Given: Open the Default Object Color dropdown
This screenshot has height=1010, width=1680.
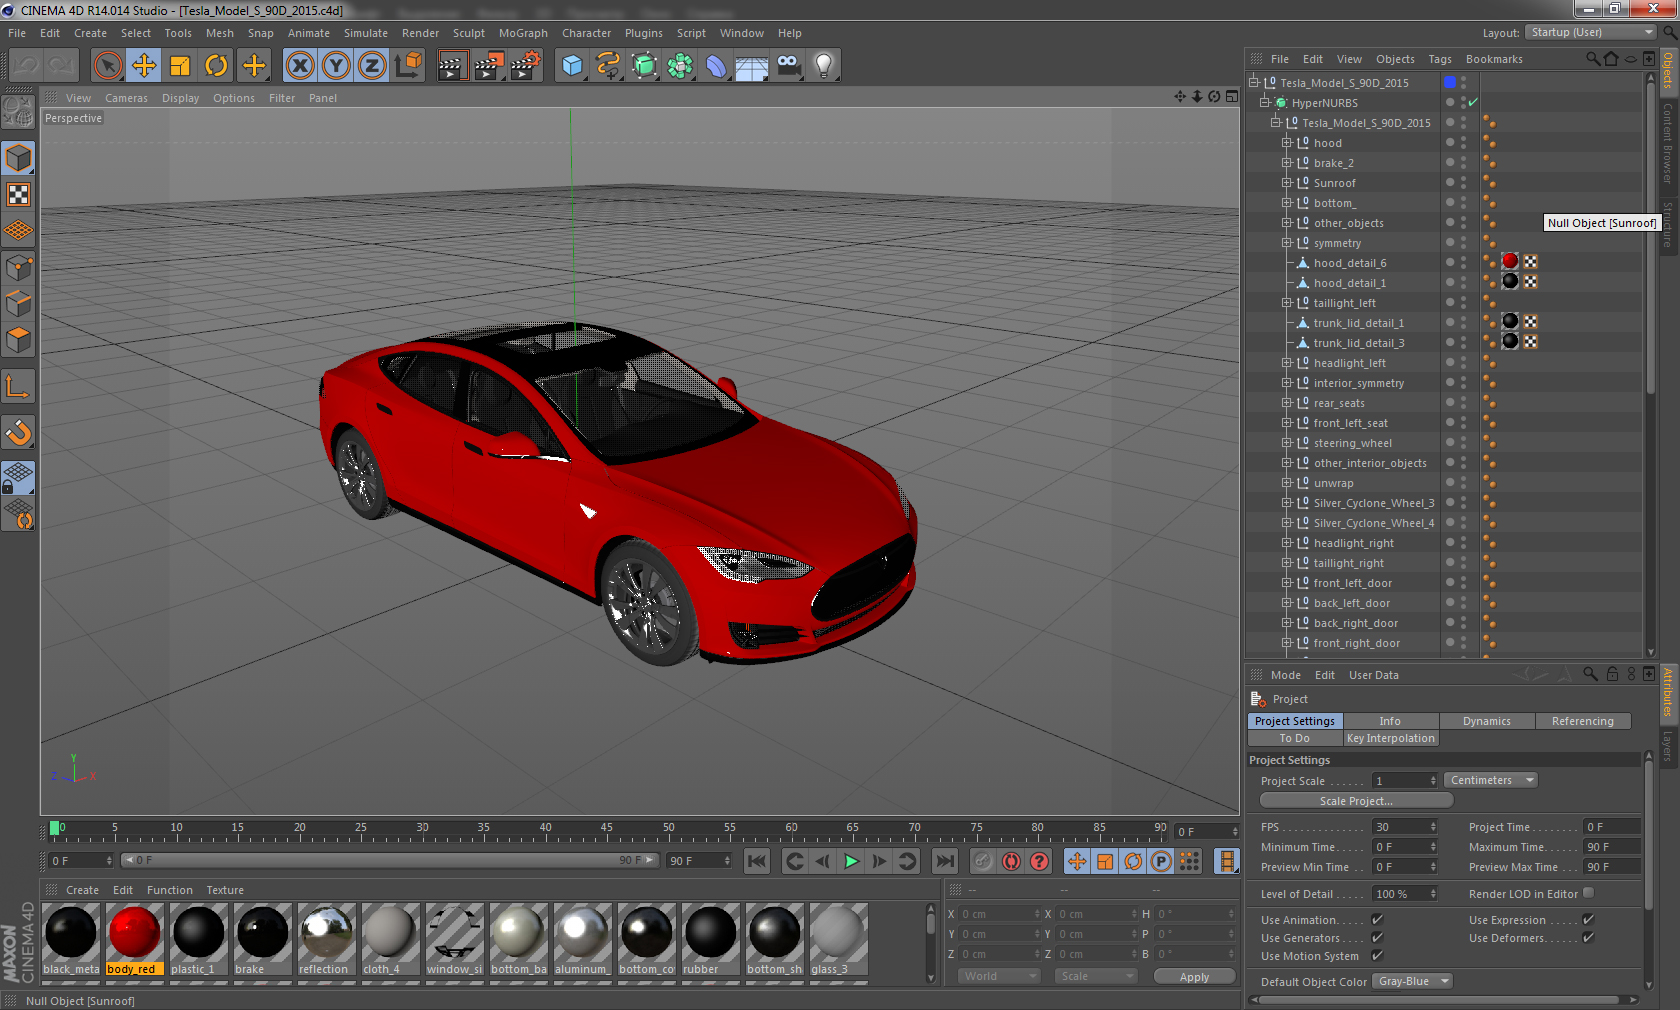Looking at the screenshot, I should tap(1412, 982).
